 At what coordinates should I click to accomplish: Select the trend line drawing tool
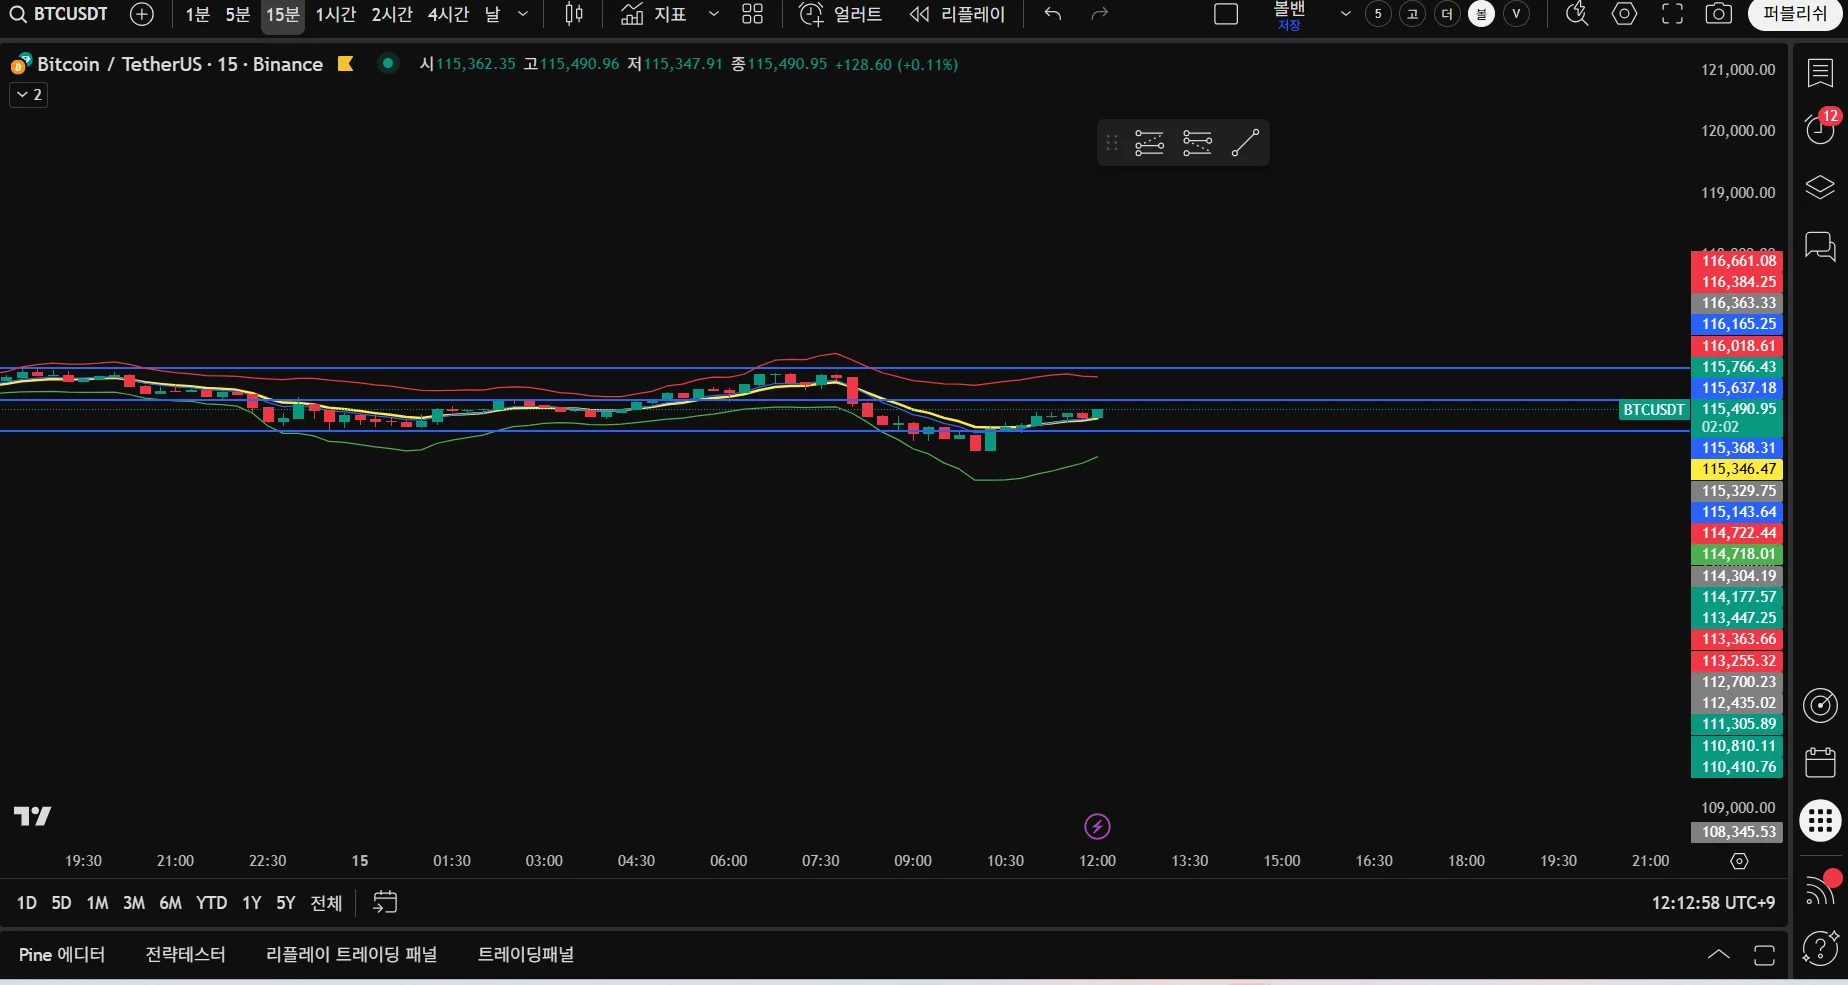coord(1245,143)
